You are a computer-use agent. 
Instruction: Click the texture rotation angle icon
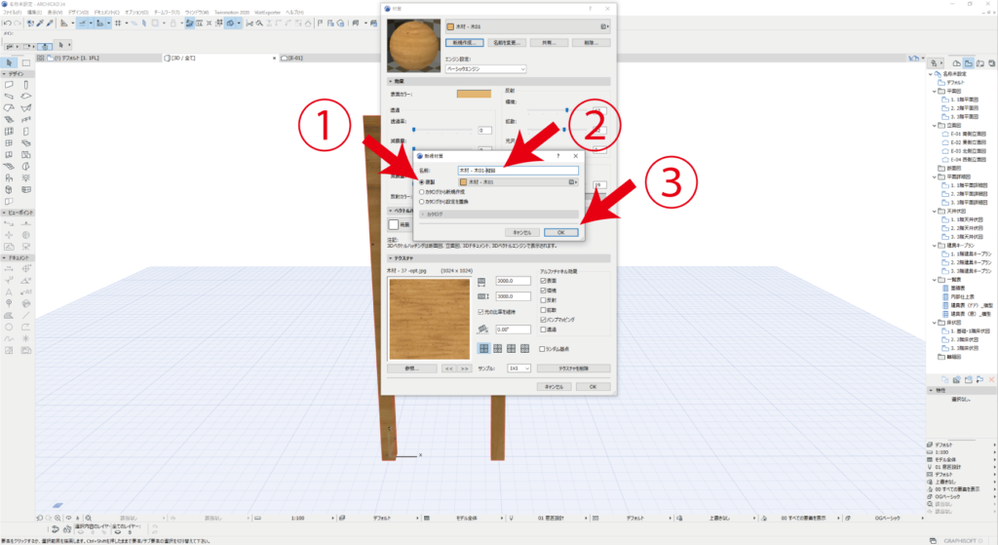click(x=482, y=329)
